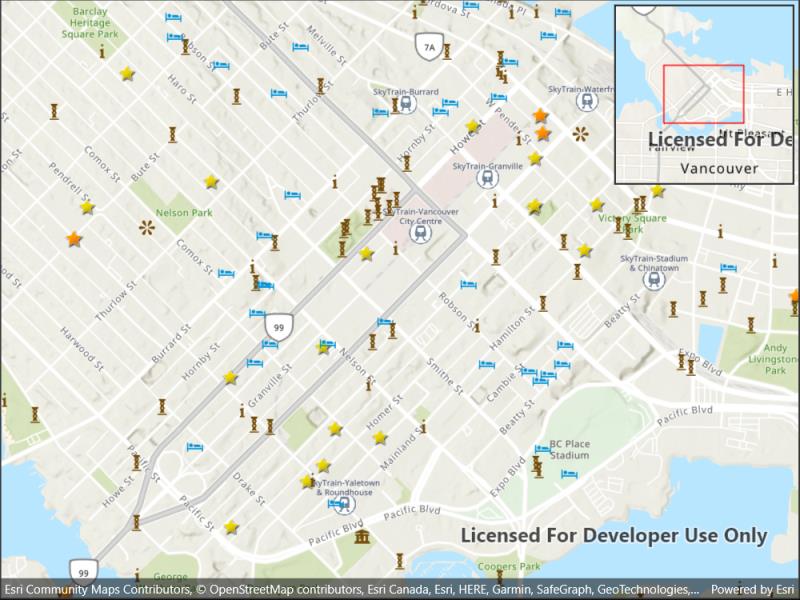Screen dimensions: 800x600
Task: Select SkyTrain-Vancouver City Centre station icon
Action: pyautogui.click(x=420, y=234)
